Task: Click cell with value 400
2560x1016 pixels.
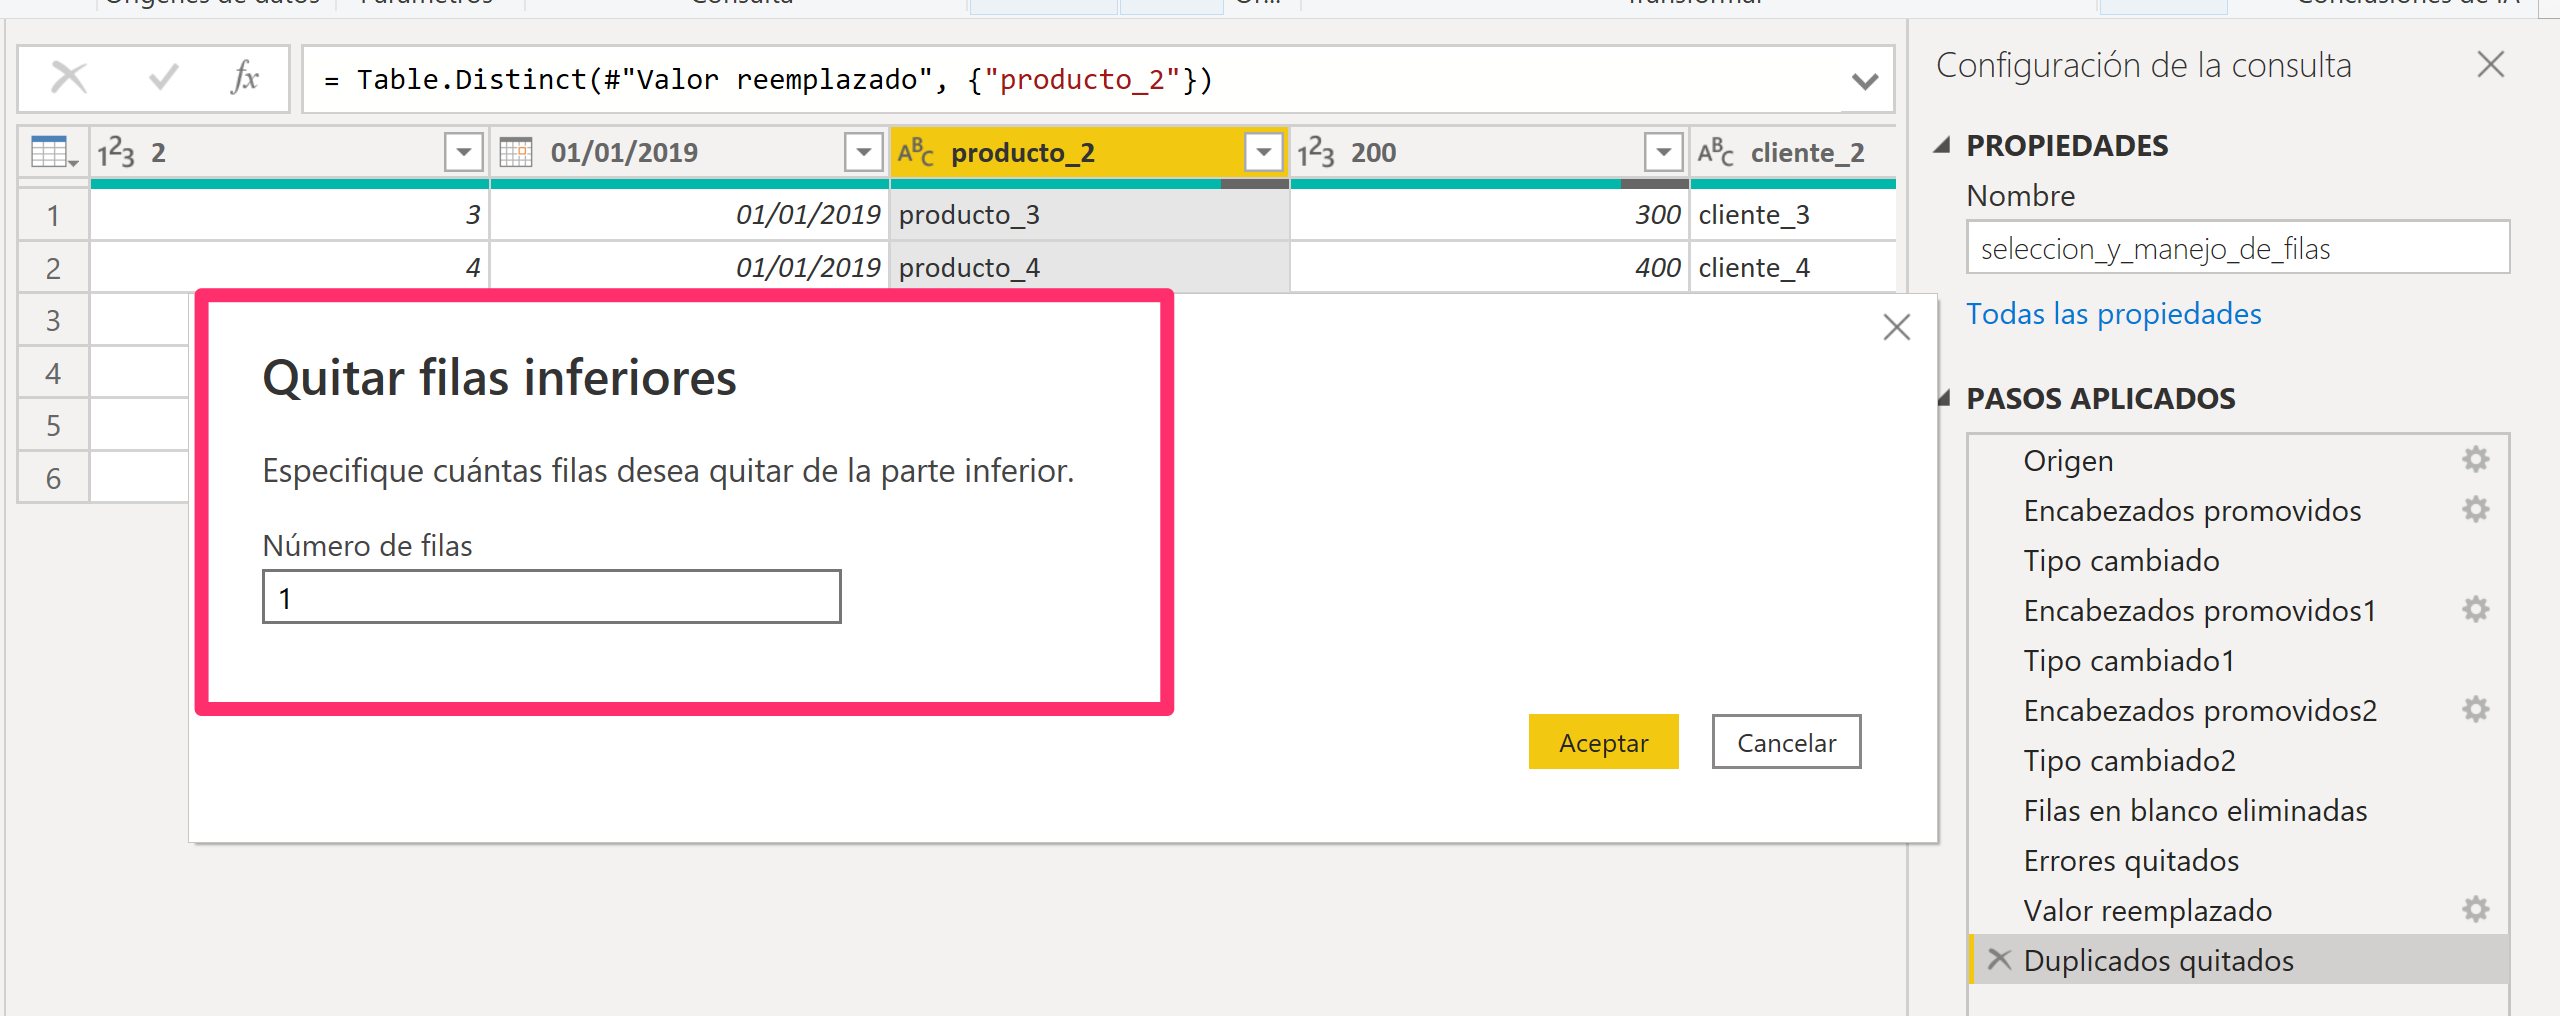Action: pyautogui.click(x=1489, y=268)
